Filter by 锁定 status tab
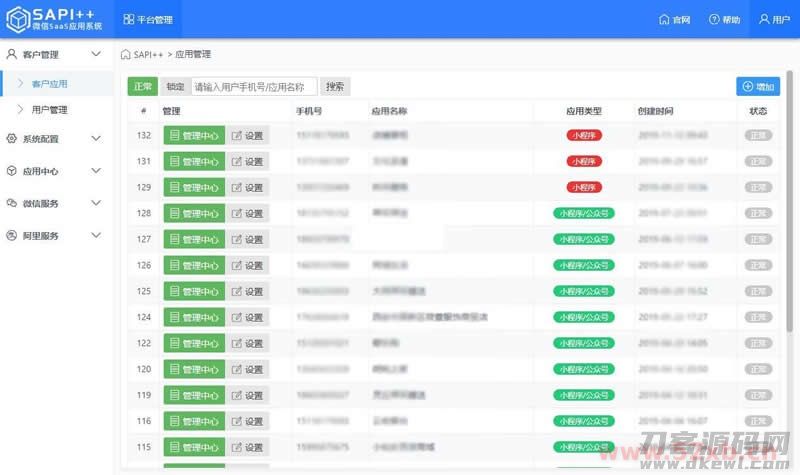 (175, 87)
